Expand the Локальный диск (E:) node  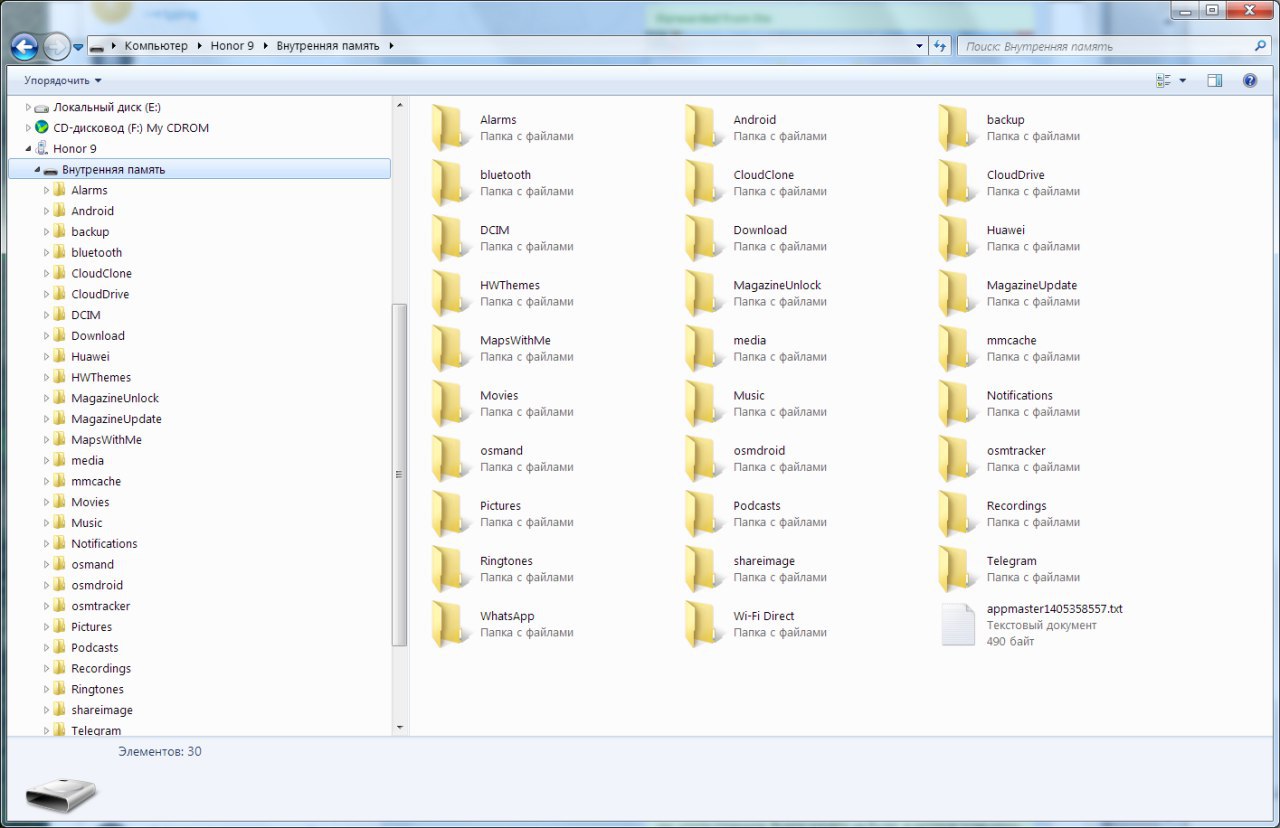[28, 107]
